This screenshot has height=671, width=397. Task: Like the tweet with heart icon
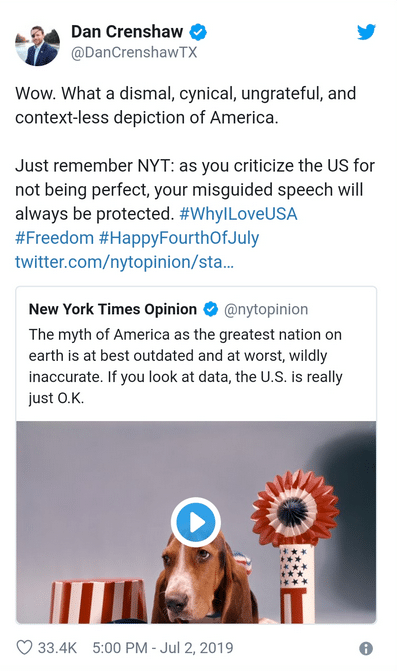(24, 647)
